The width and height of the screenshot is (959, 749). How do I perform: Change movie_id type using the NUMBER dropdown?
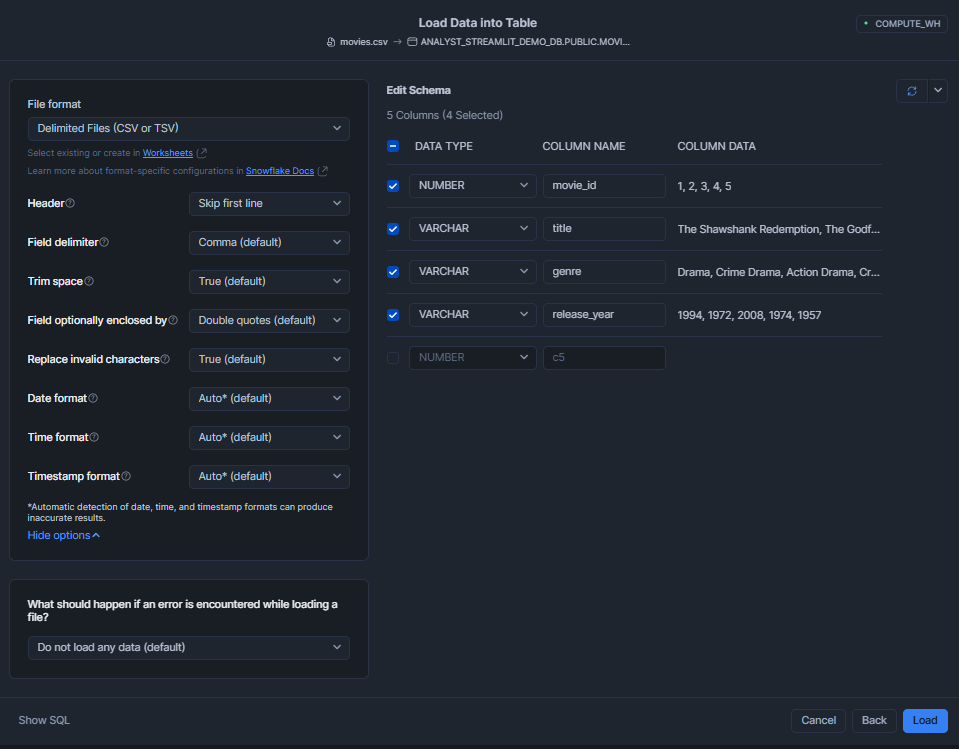[472, 185]
